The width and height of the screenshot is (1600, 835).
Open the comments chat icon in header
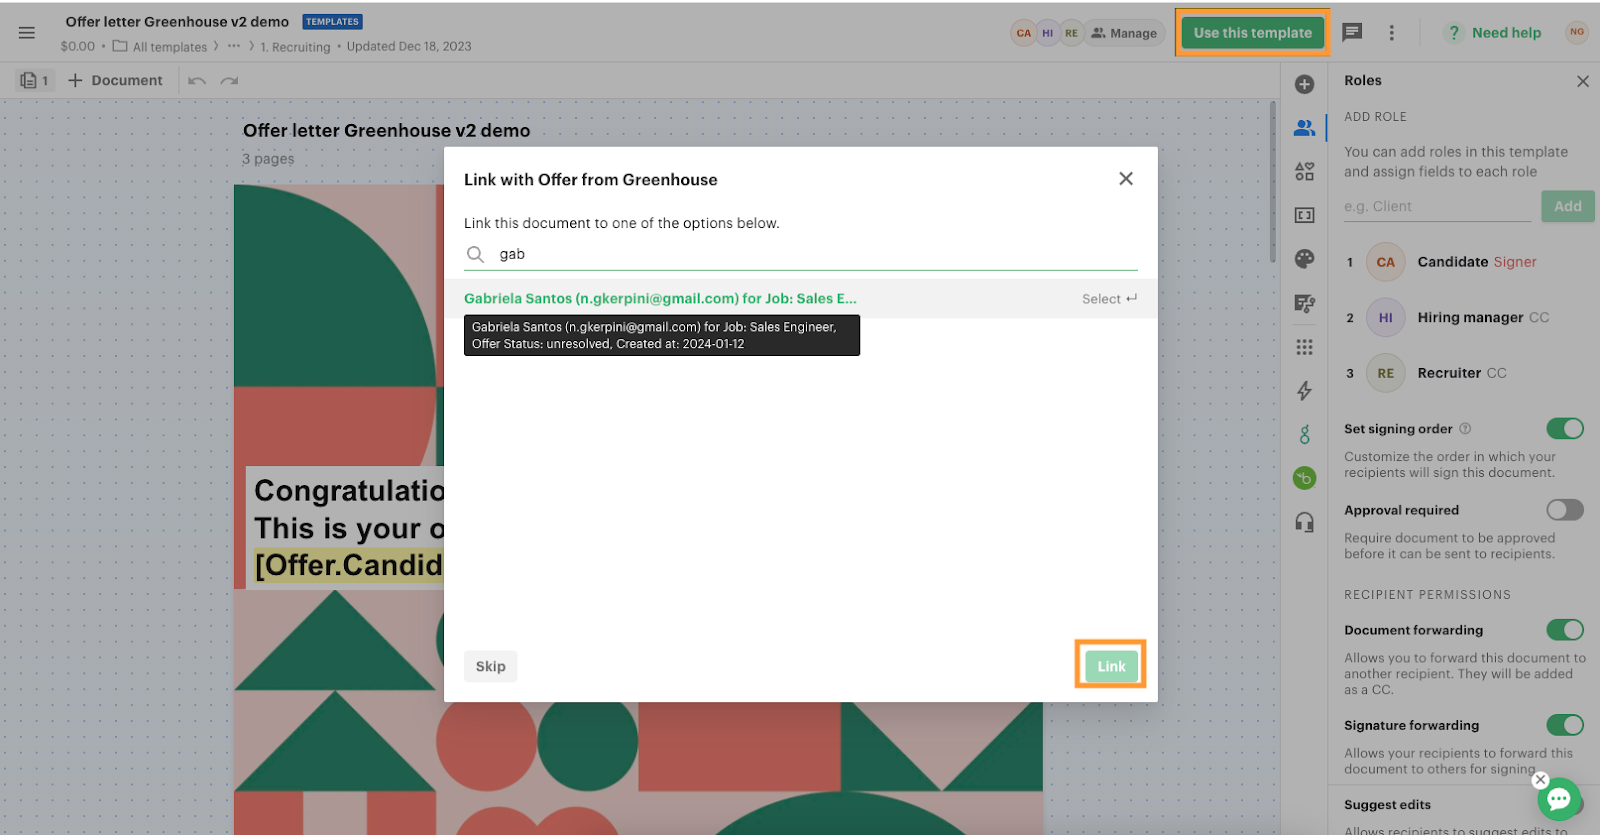point(1352,32)
